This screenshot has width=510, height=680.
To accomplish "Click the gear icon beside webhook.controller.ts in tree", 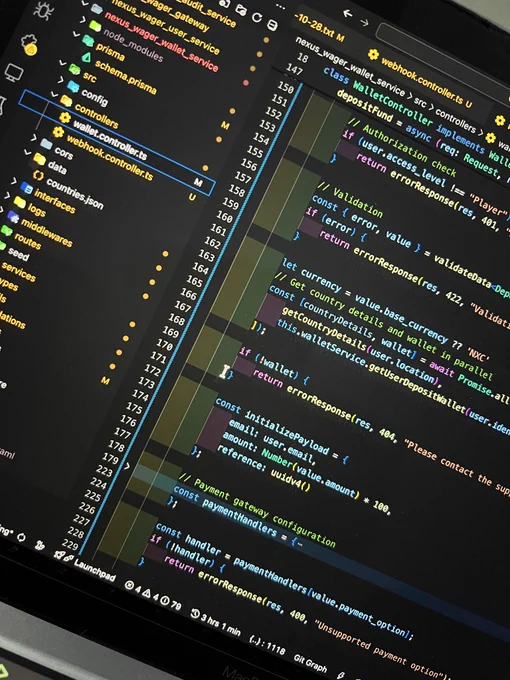I will [58, 132].
